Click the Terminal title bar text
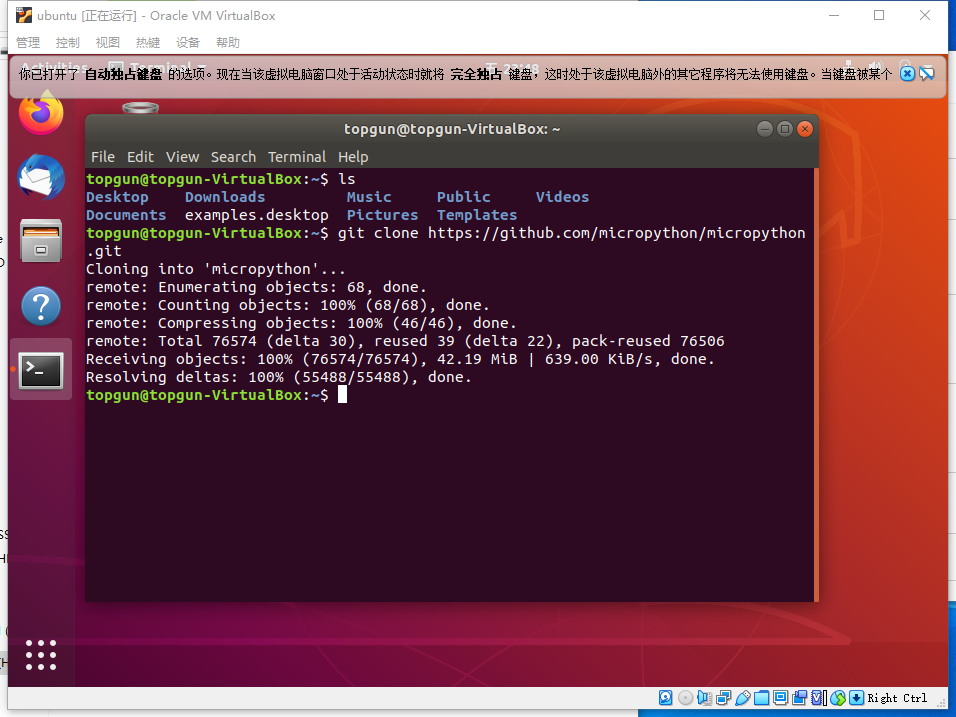Image resolution: width=956 pixels, height=717 pixels. pyautogui.click(x=452, y=129)
